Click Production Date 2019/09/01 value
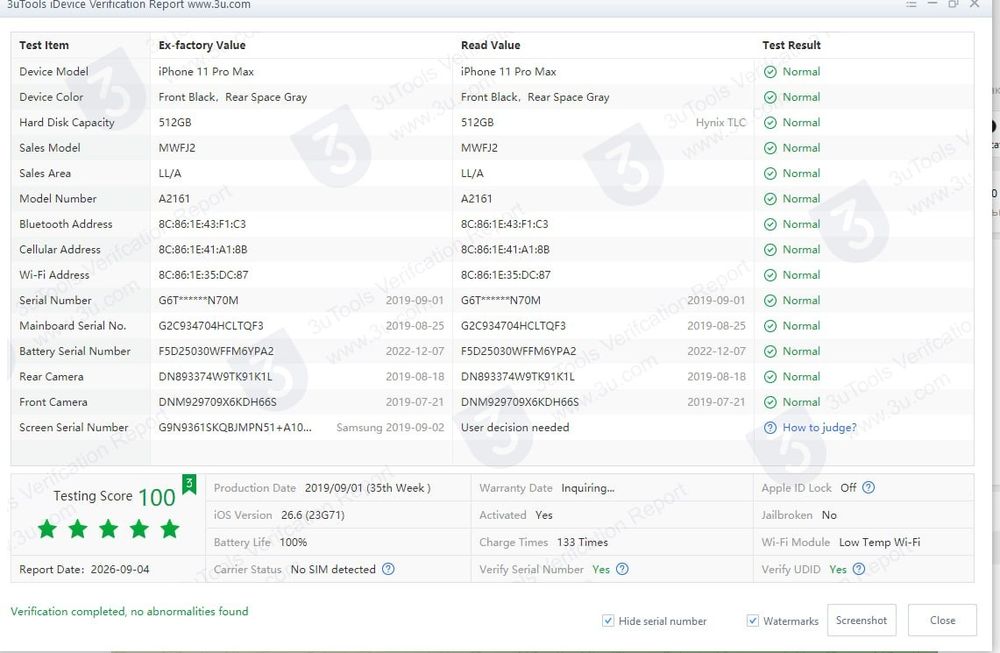 (x=367, y=488)
